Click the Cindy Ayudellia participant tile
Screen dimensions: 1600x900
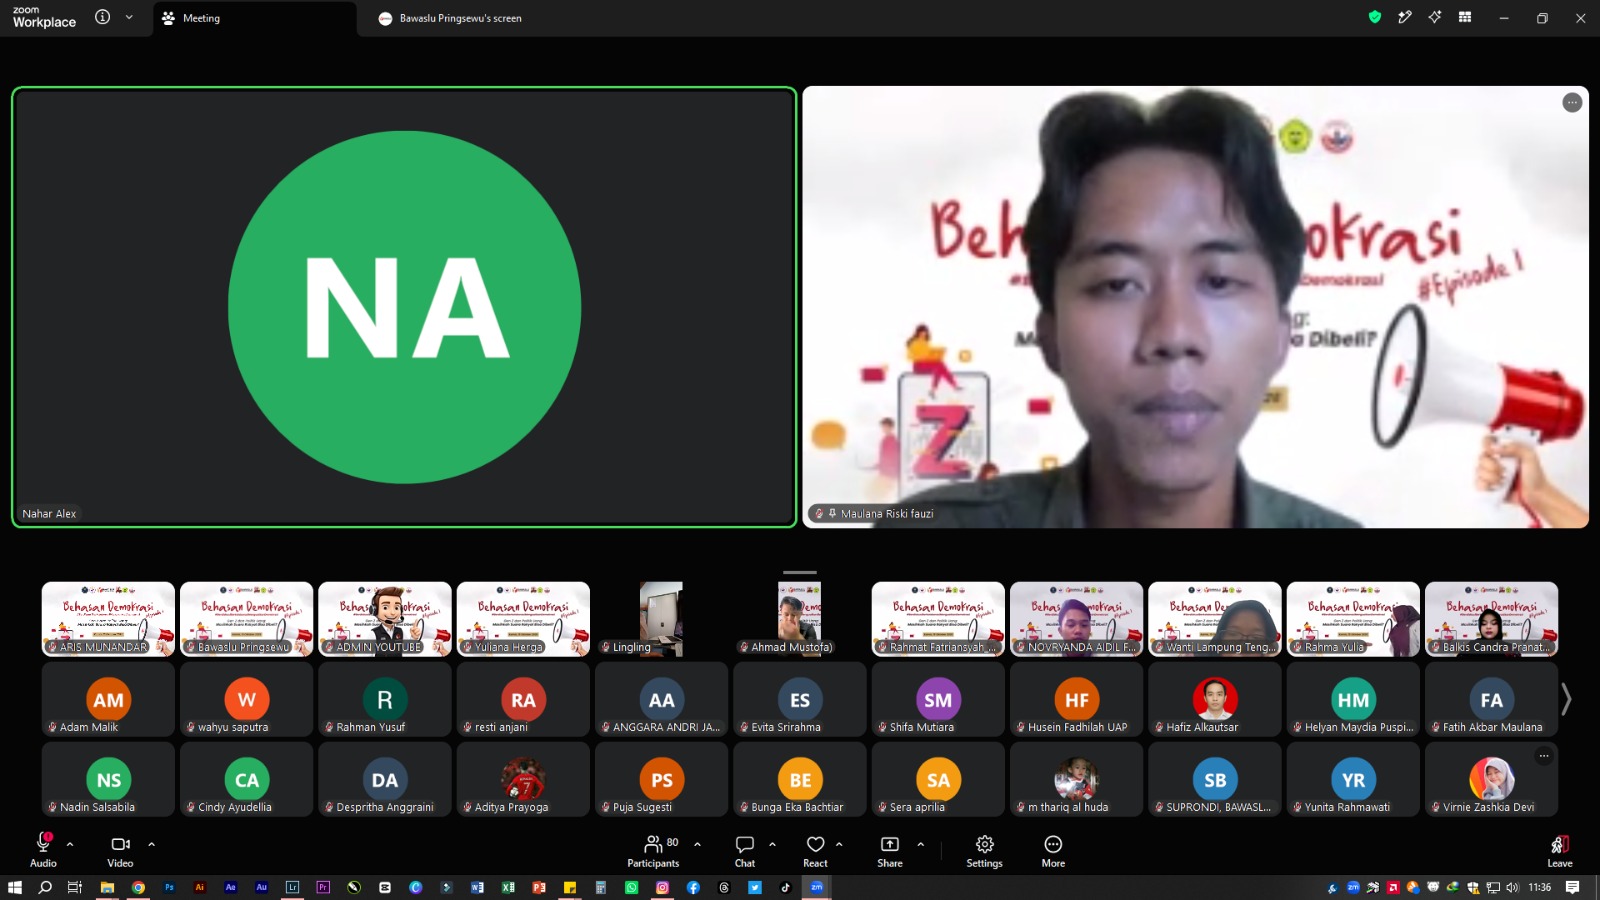(247, 779)
